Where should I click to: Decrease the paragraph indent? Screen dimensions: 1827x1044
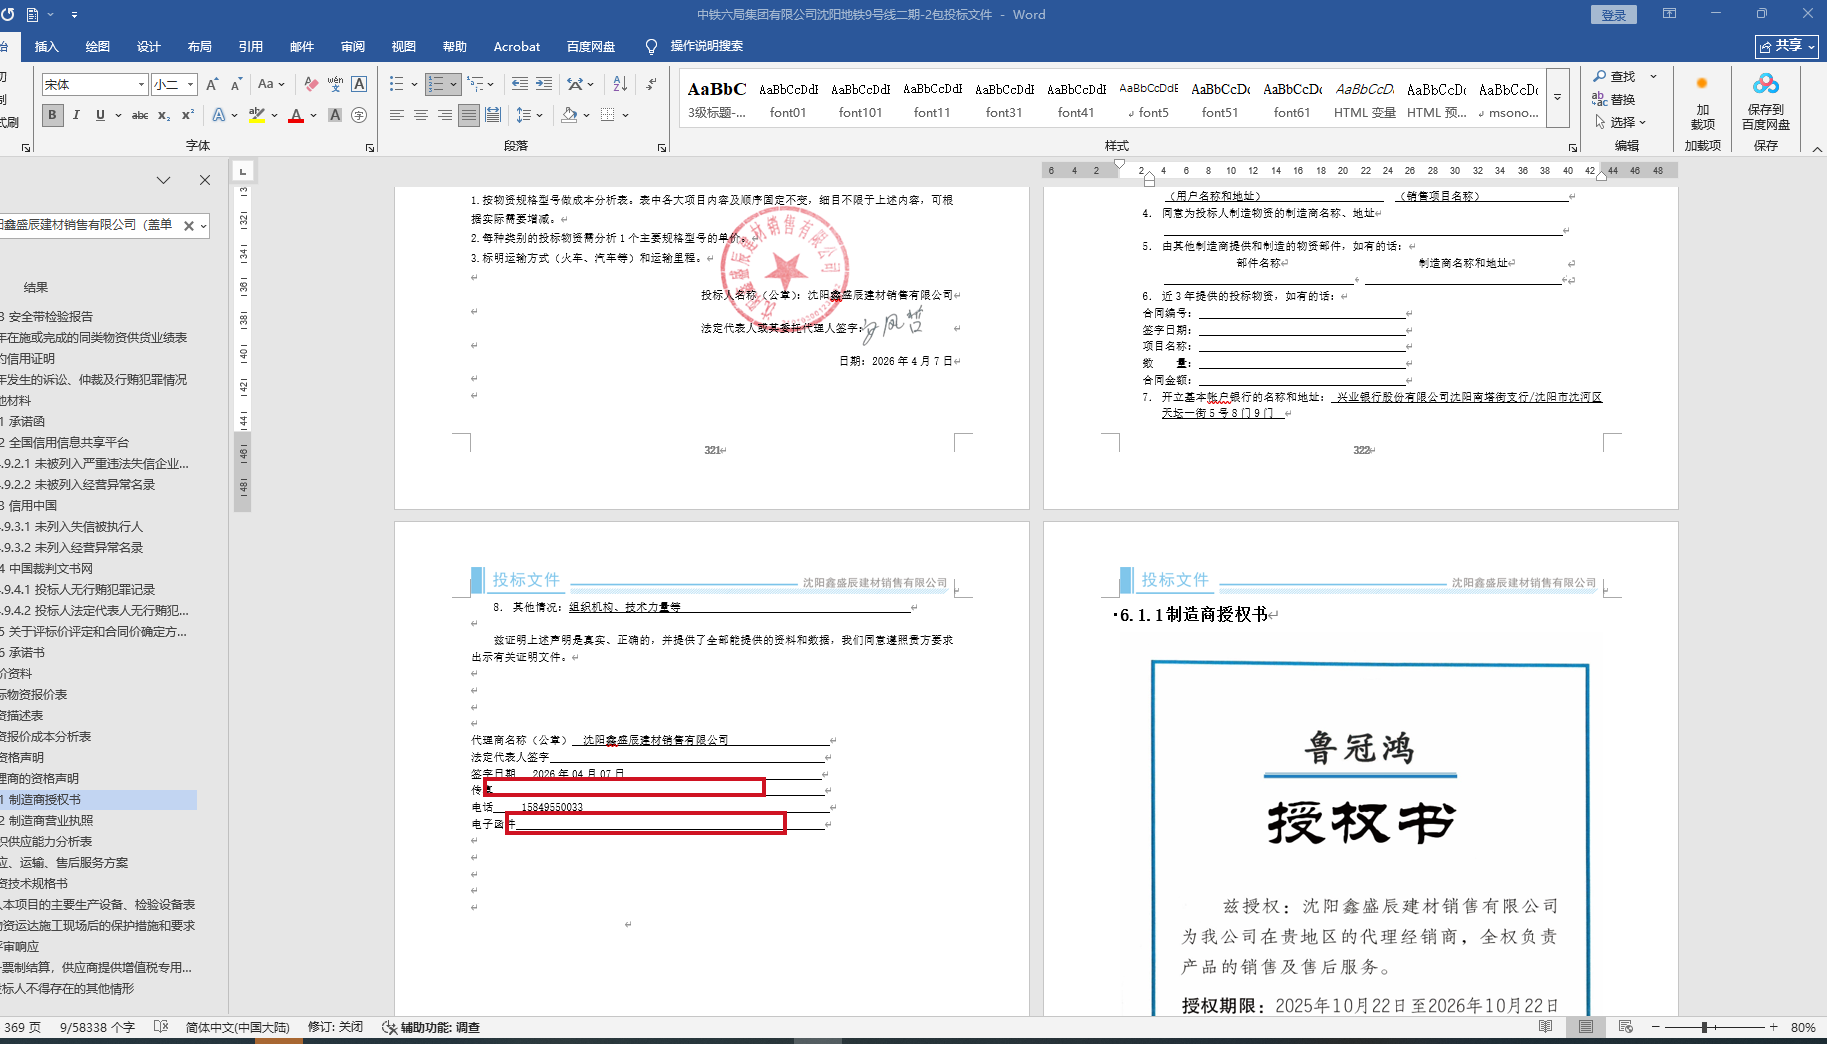519,85
